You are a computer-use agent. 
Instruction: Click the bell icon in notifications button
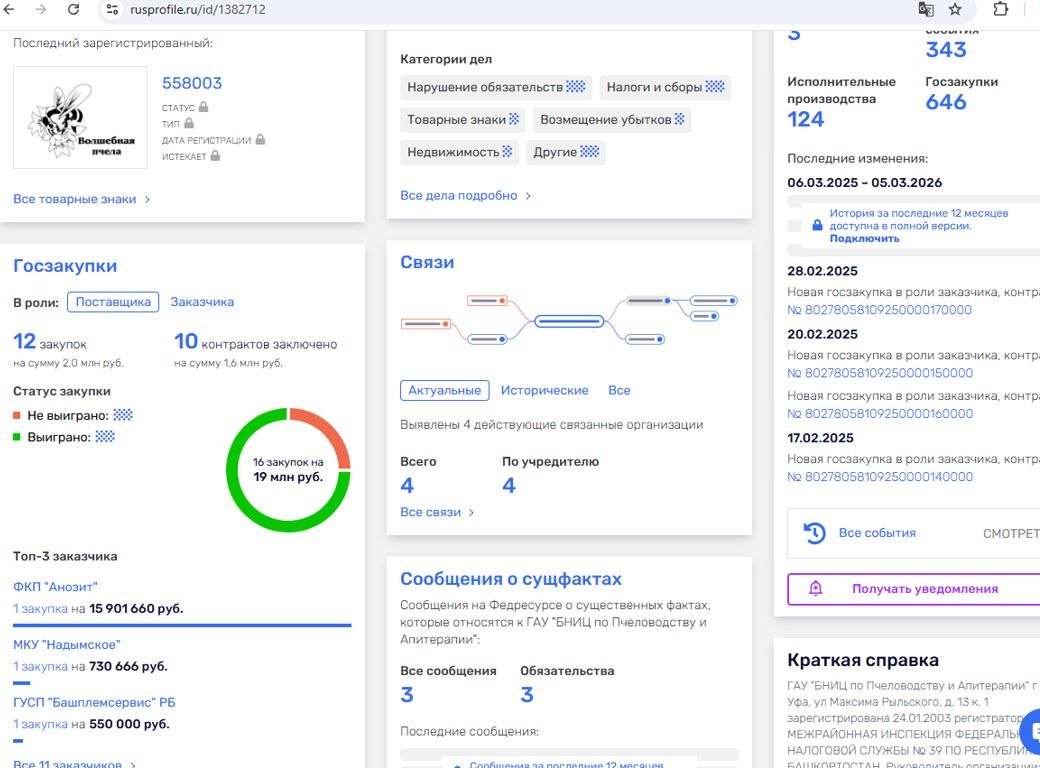816,588
